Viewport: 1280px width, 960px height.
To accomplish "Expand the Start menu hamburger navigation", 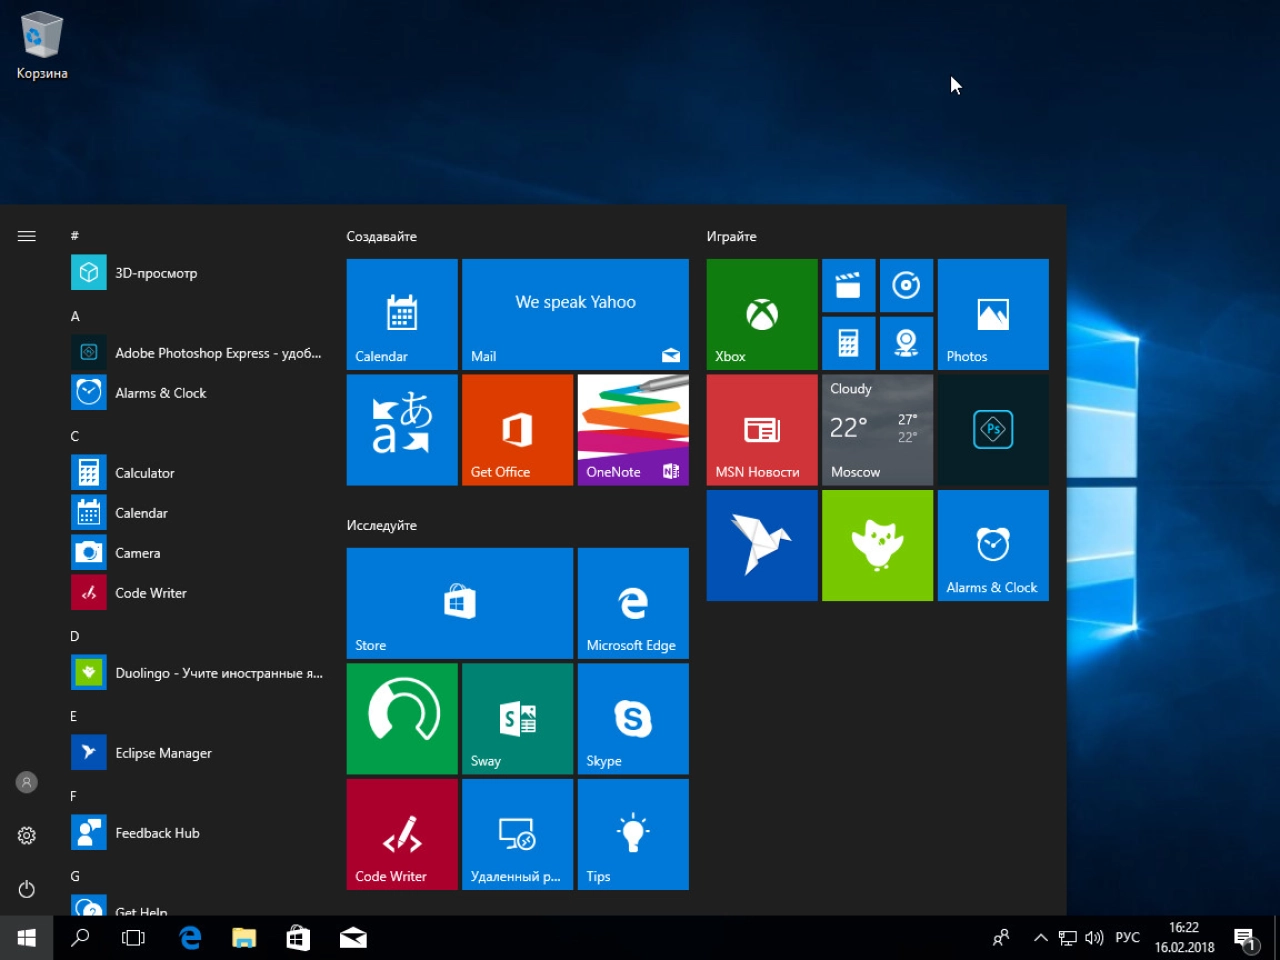I will pos(27,236).
